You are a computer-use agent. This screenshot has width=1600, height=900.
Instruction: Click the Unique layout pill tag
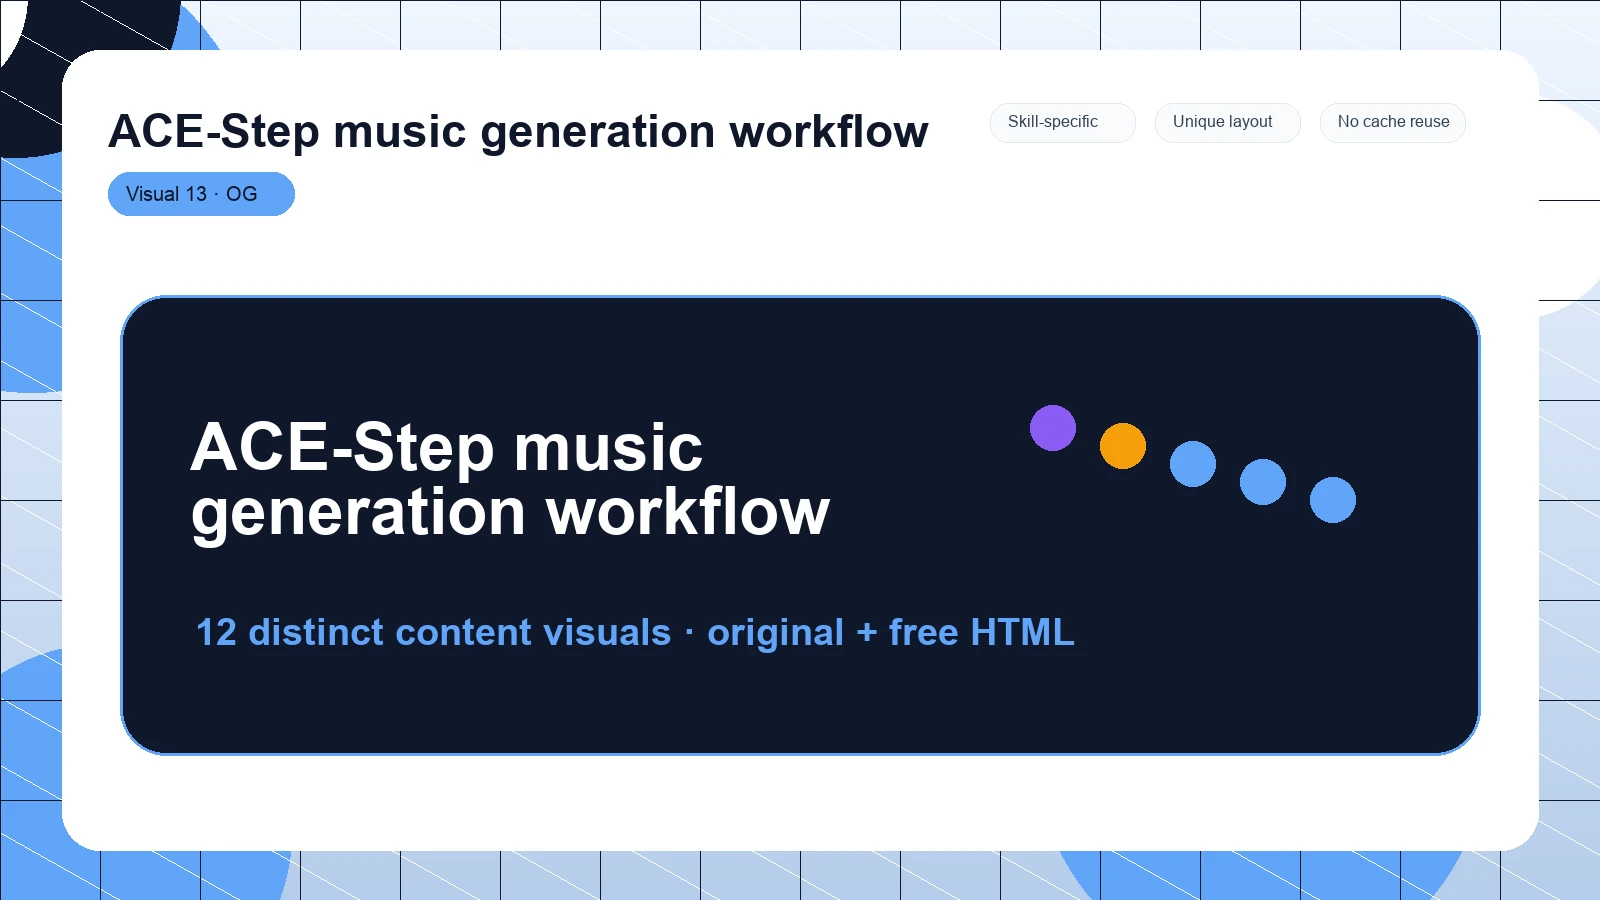(1227, 122)
